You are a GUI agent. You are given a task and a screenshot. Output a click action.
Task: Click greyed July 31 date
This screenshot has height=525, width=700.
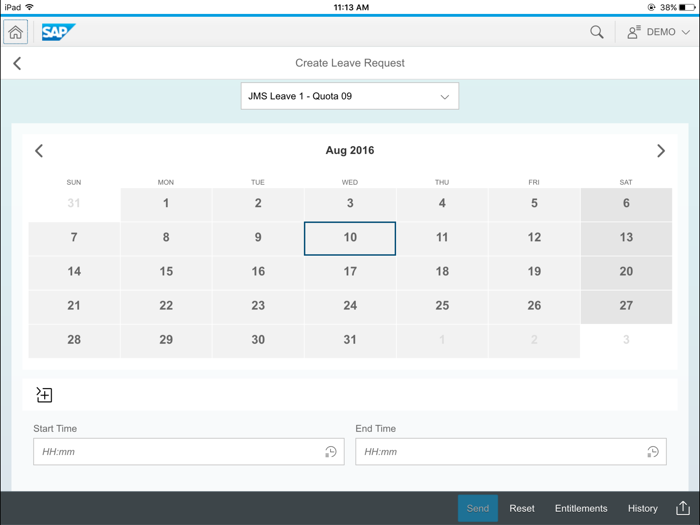[x=74, y=204]
